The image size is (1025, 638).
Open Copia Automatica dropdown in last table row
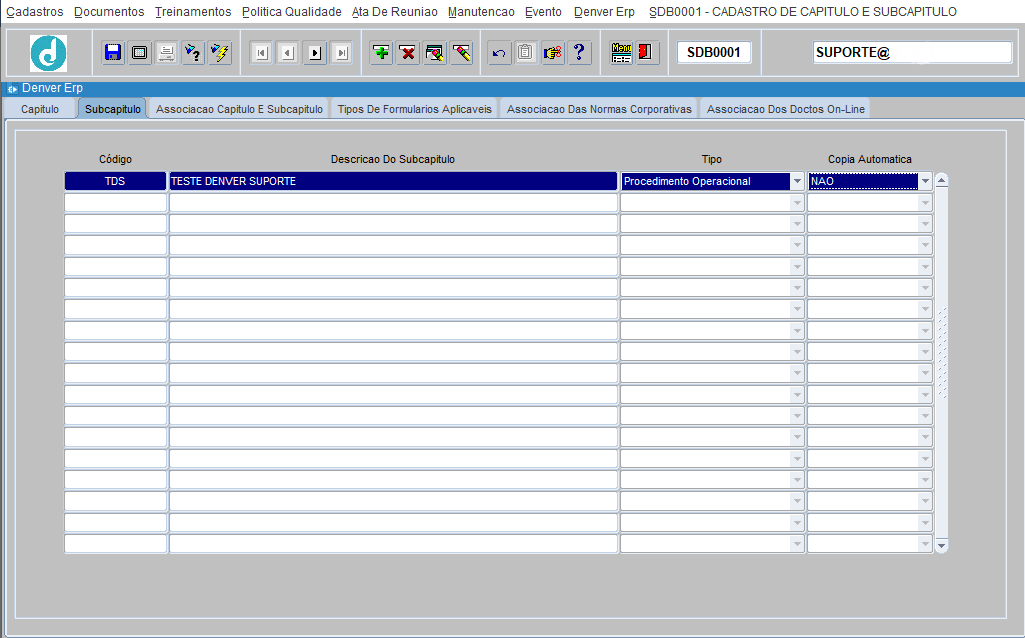click(x=925, y=544)
